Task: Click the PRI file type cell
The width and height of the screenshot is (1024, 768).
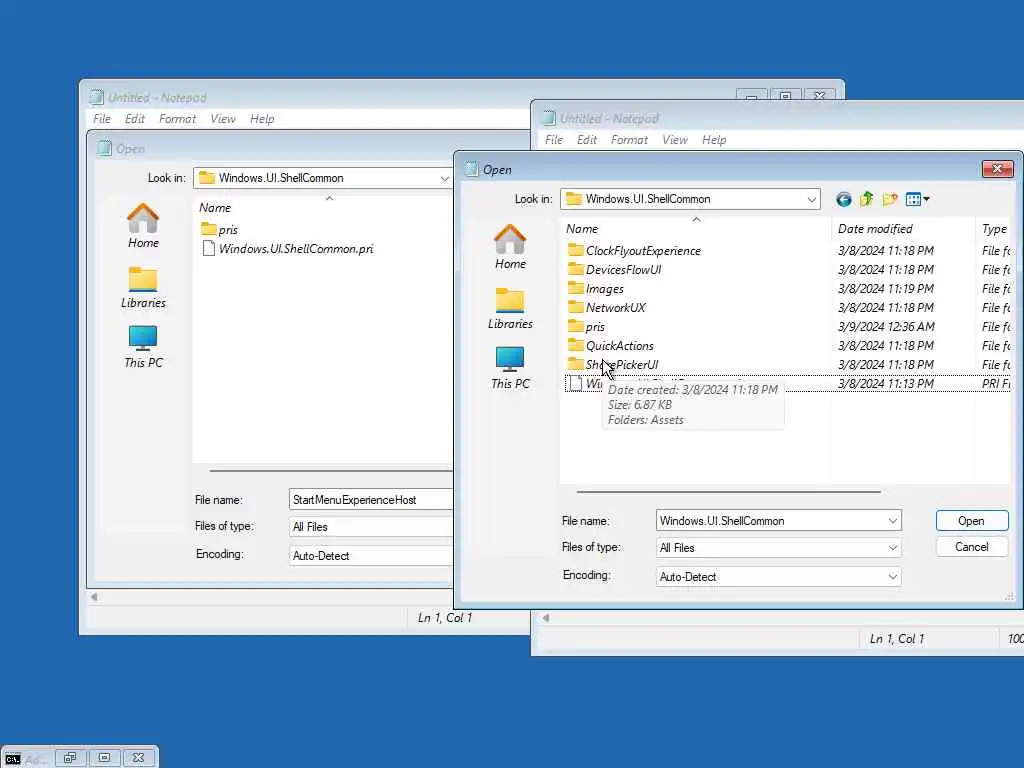Action: tap(996, 383)
